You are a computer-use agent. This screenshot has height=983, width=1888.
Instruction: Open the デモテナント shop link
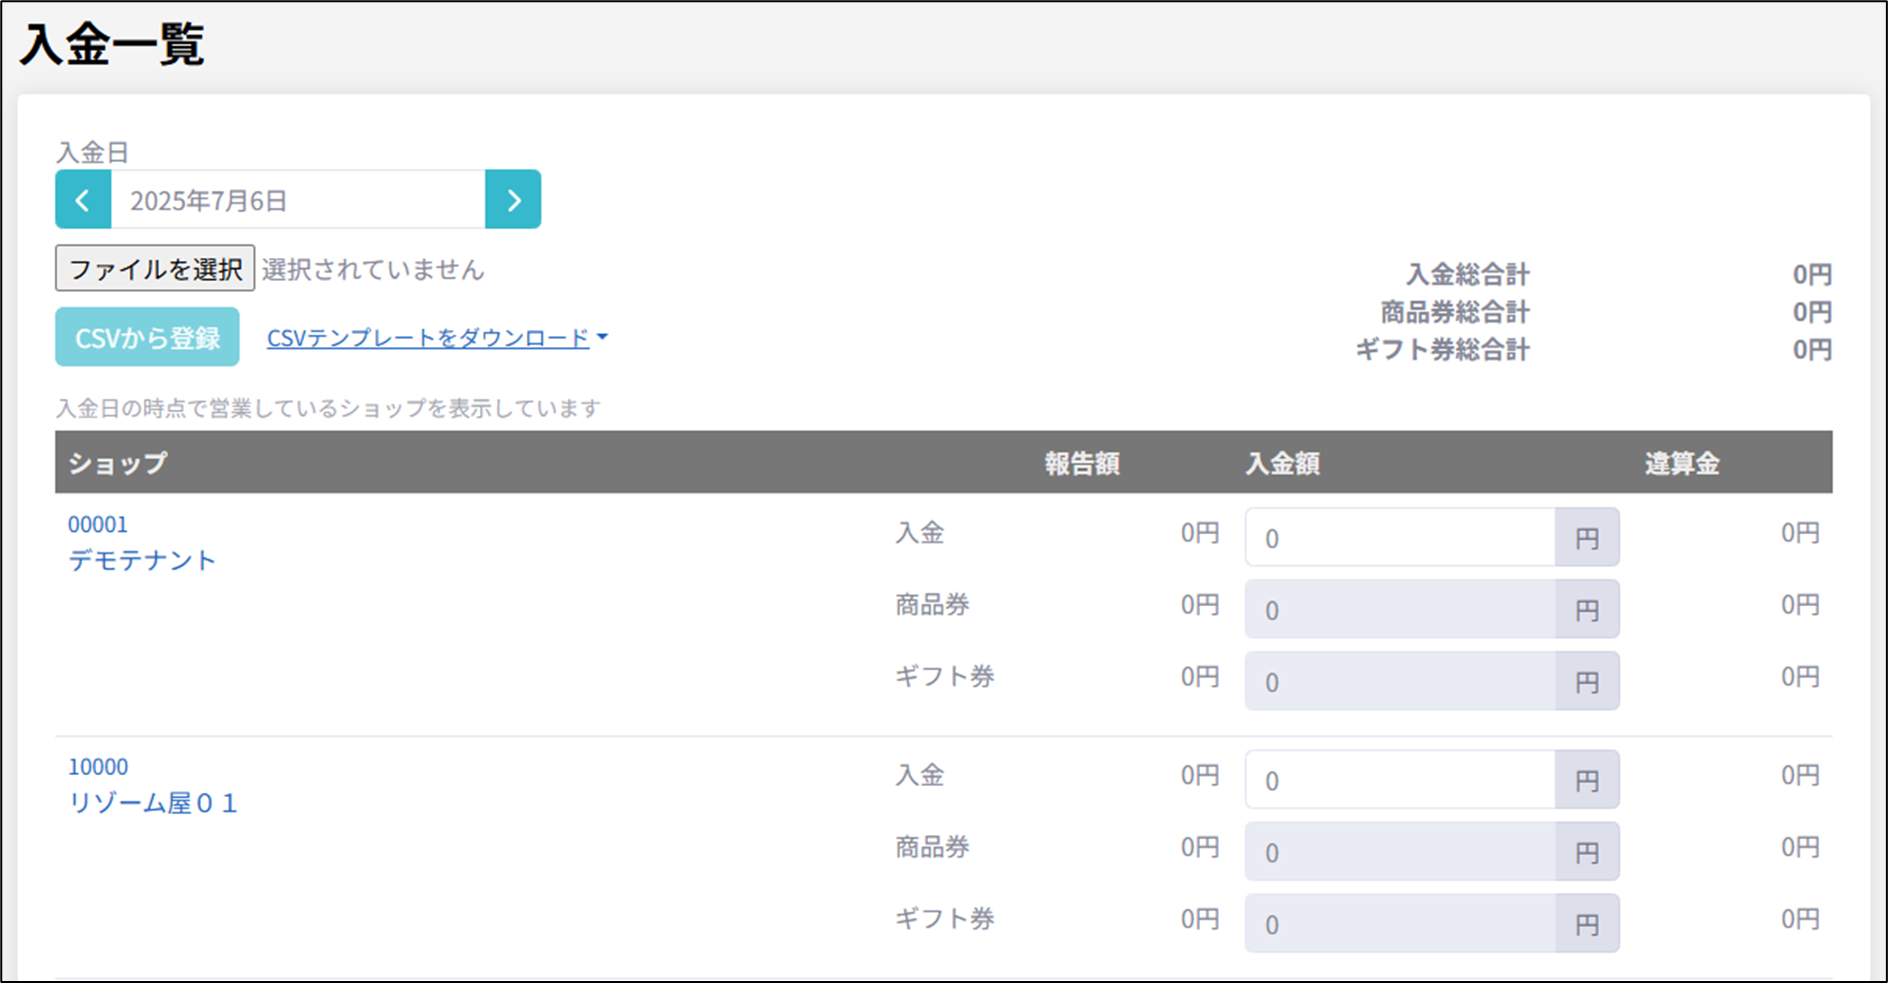pyautogui.click(x=142, y=560)
